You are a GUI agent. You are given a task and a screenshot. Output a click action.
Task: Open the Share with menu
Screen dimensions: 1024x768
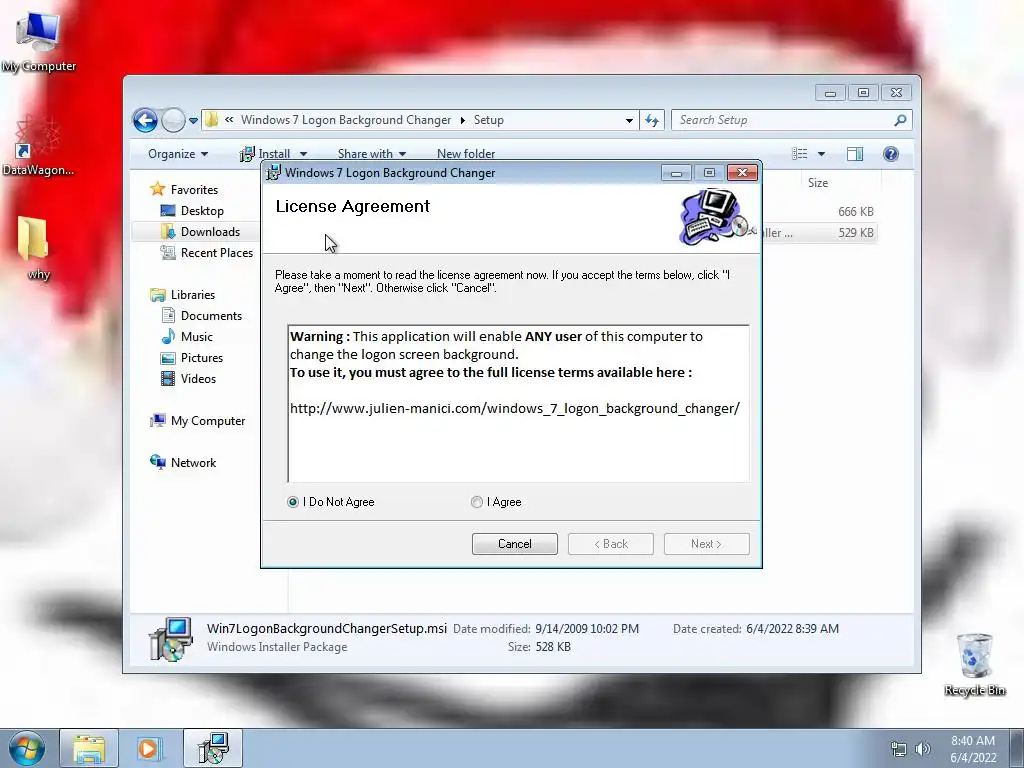tap(372, 154)
